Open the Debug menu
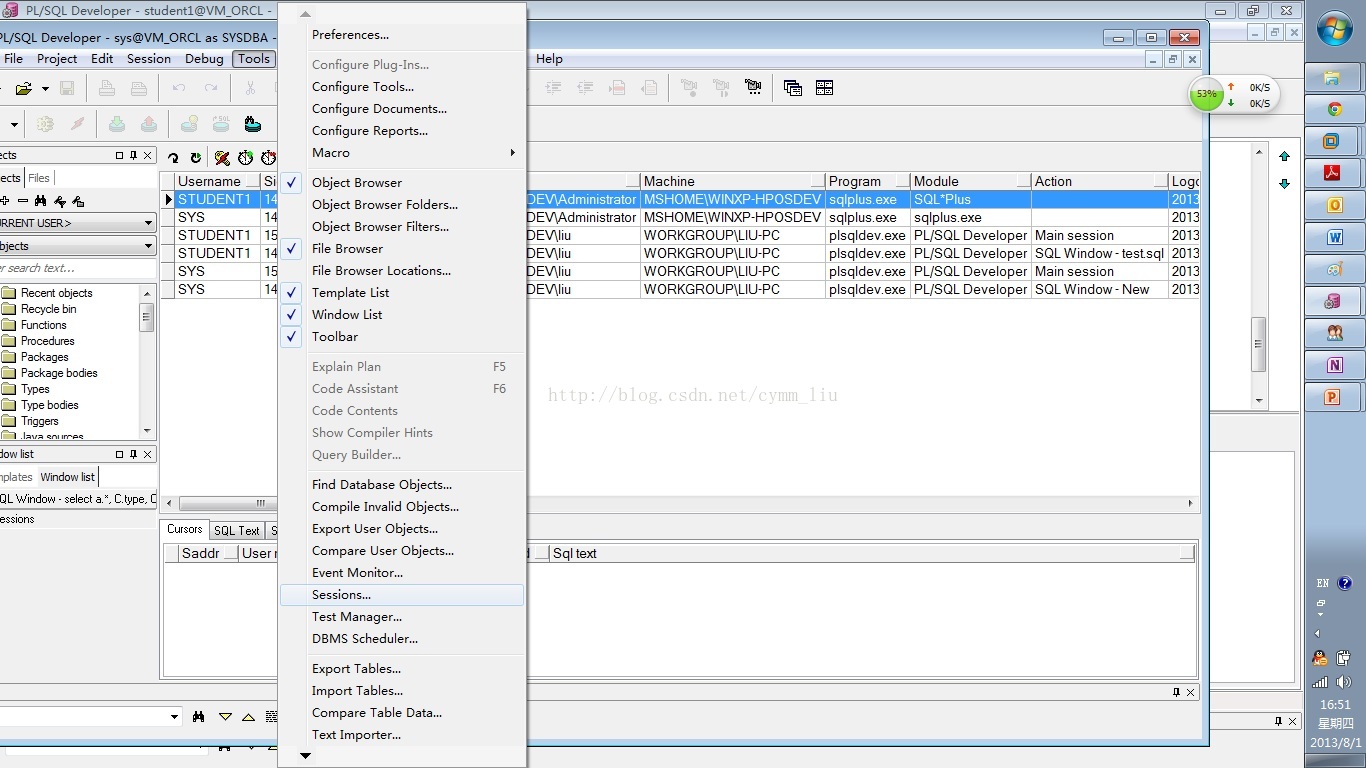1366x768 pixels. (204, 59)
